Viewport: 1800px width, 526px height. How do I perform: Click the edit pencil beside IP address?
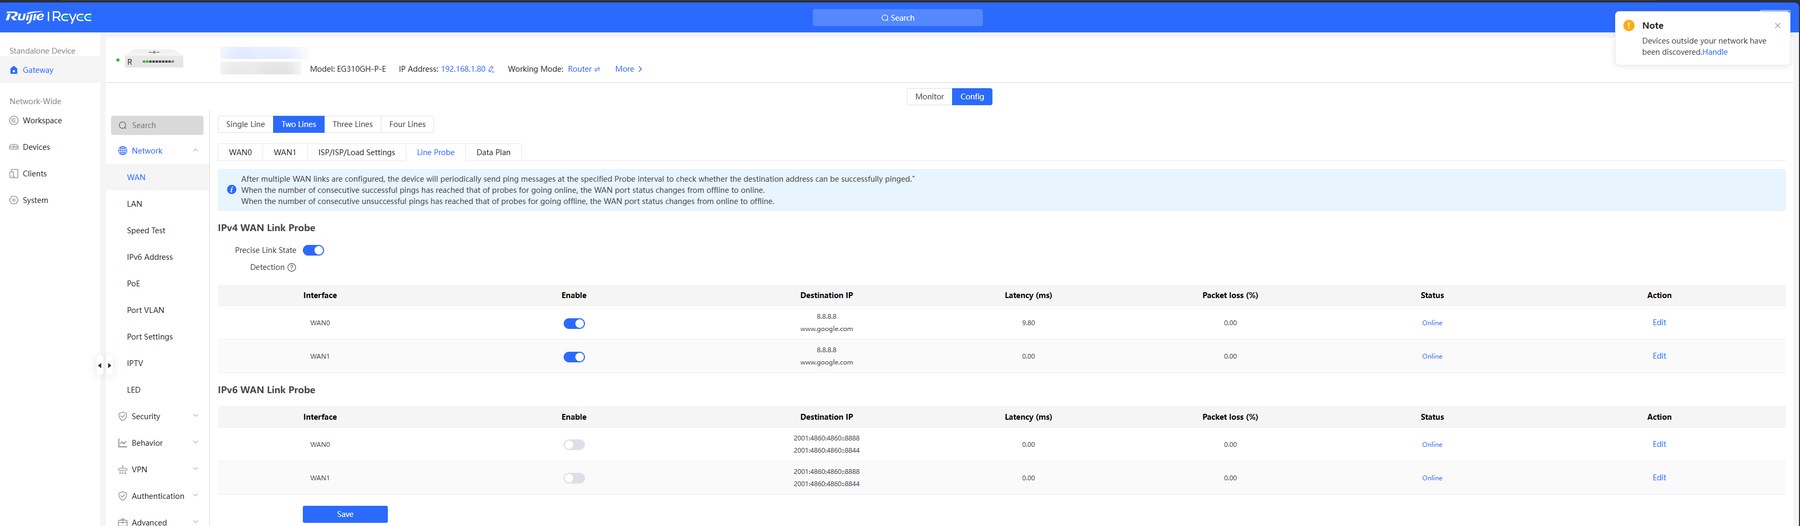[491, 69]
